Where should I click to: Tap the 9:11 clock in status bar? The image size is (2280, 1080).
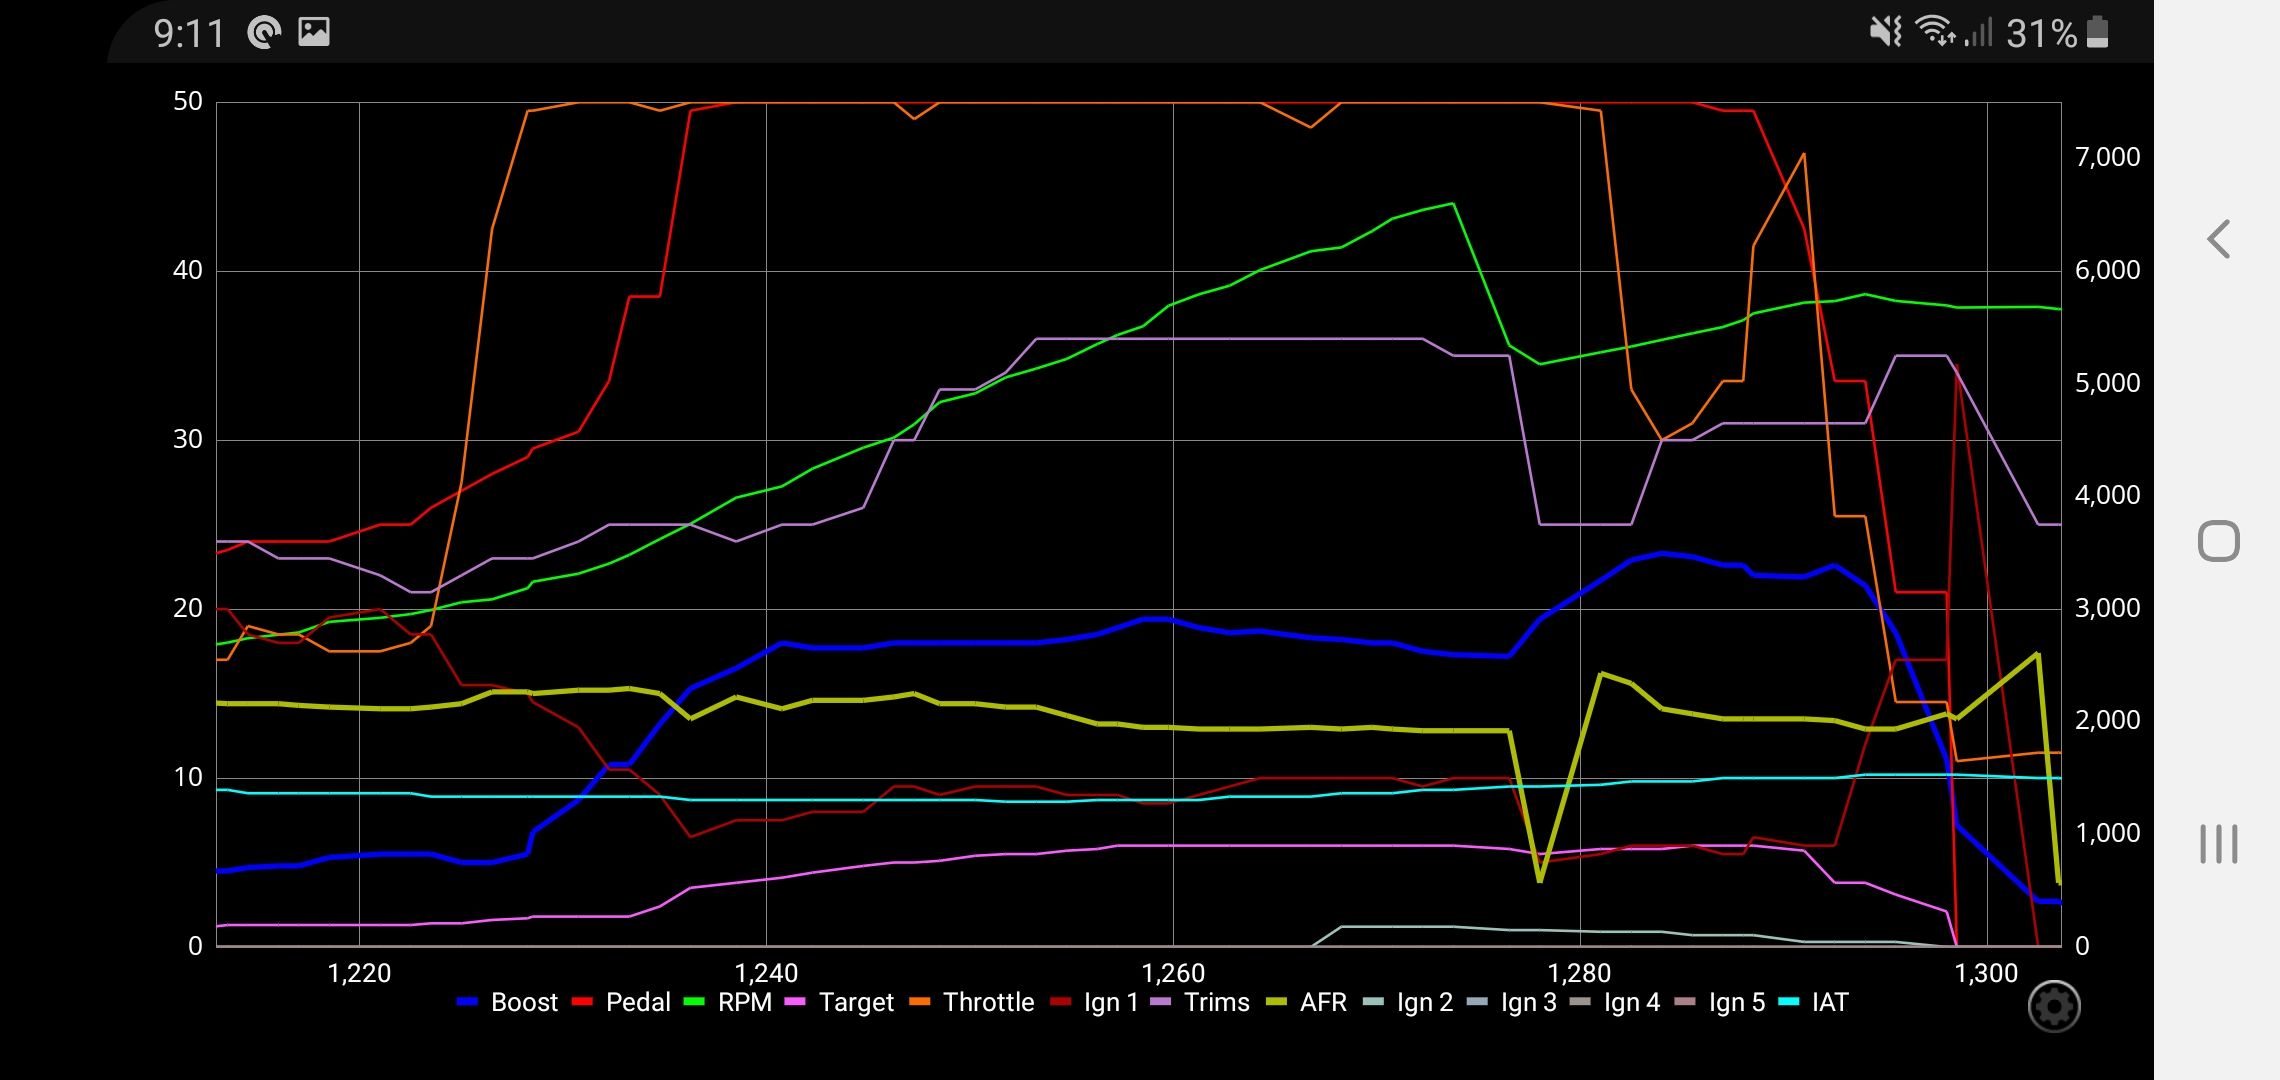click(x=188, y=33)
